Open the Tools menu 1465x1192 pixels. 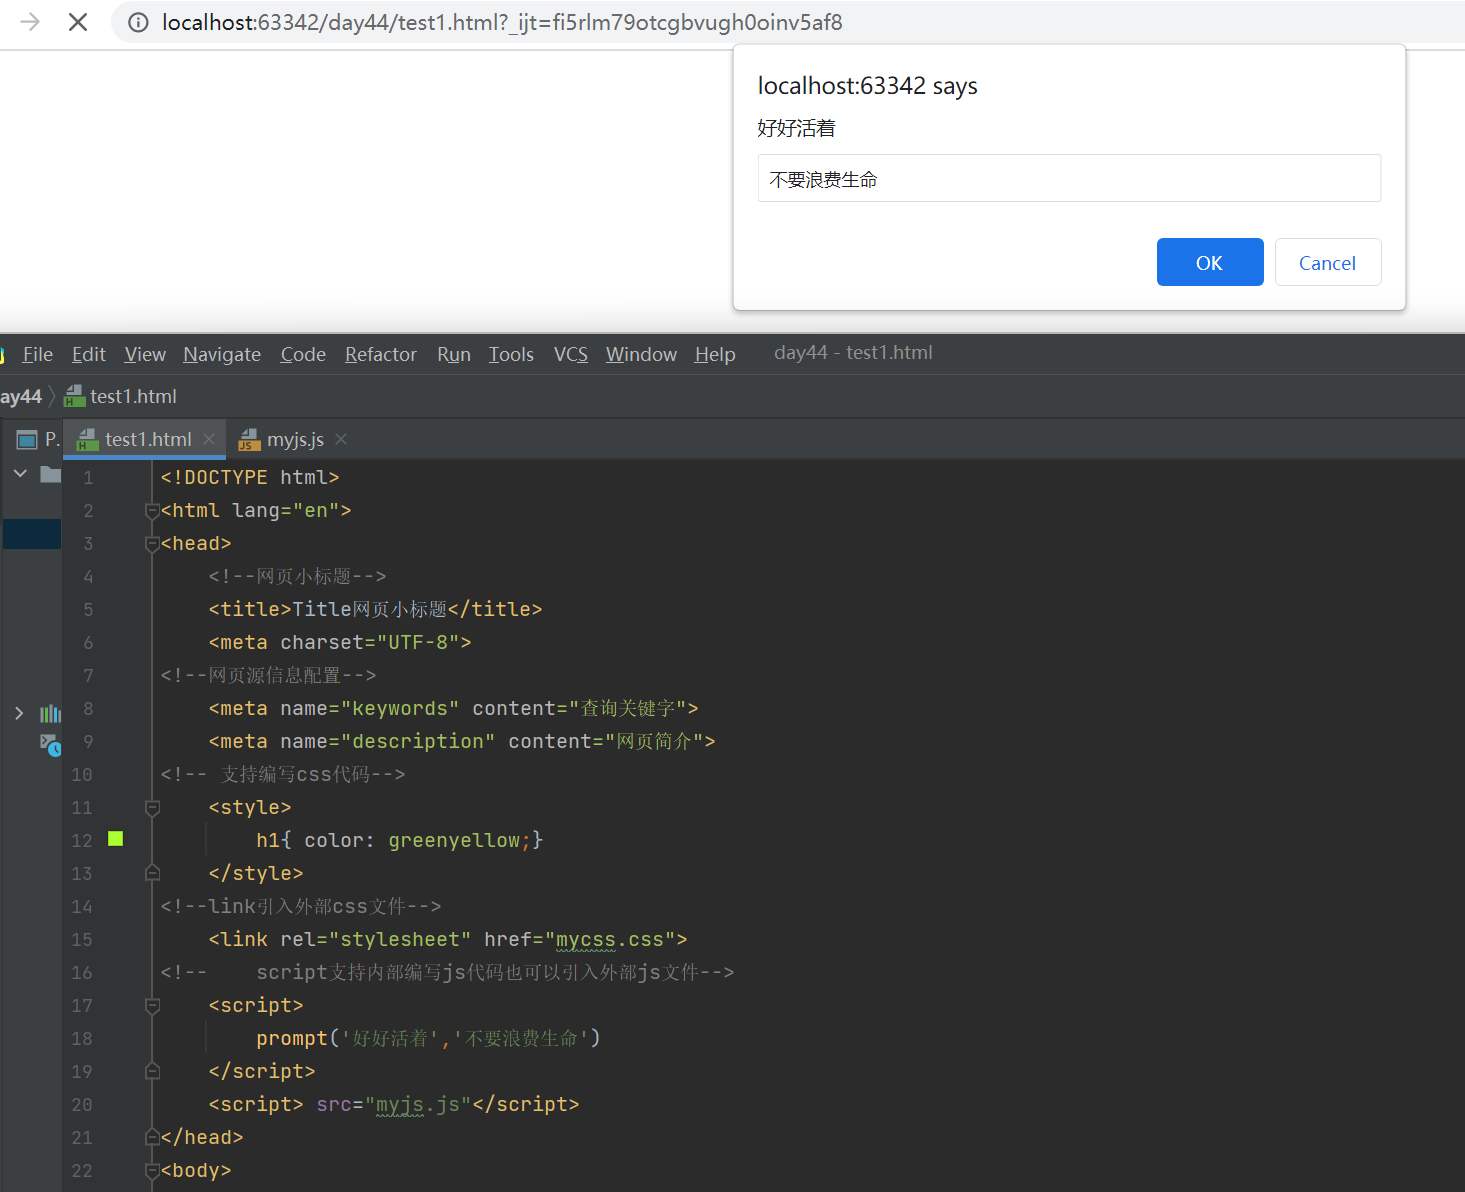click(511, 354)
